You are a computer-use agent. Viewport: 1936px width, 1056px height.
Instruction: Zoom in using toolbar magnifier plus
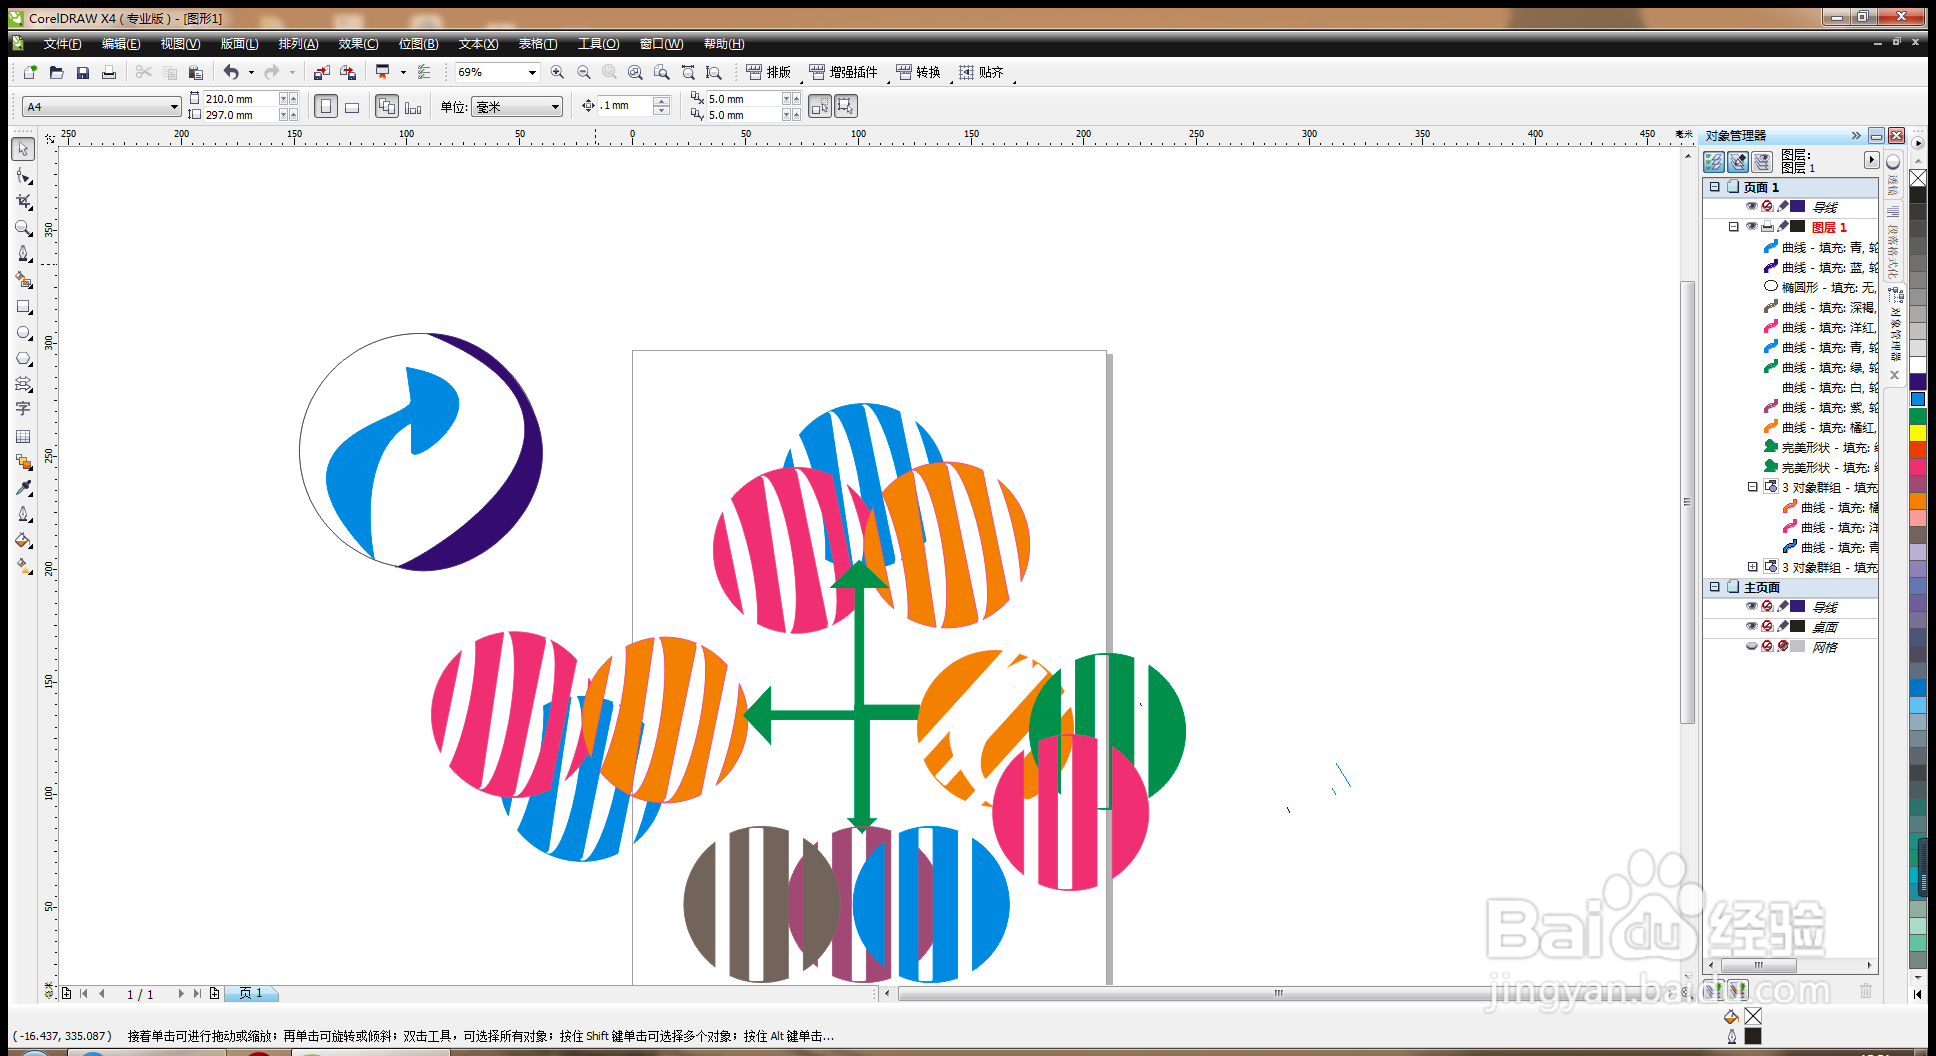coord(557,72)
